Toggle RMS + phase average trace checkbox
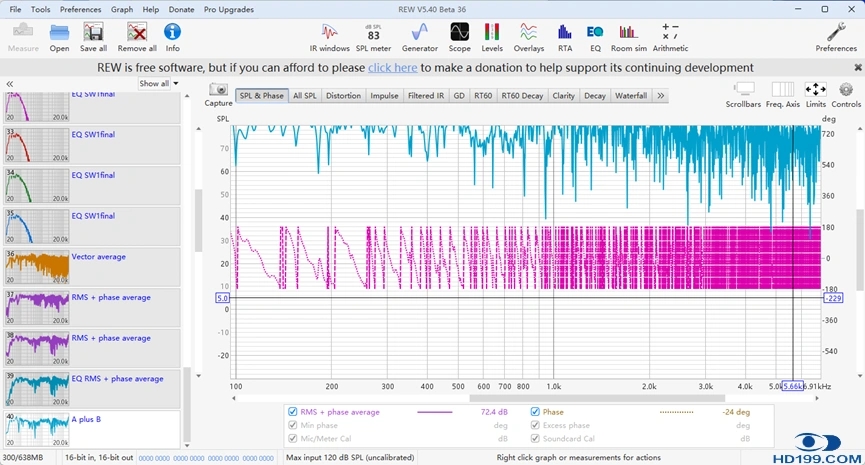The image size is (865, 465). click(292, 412)
